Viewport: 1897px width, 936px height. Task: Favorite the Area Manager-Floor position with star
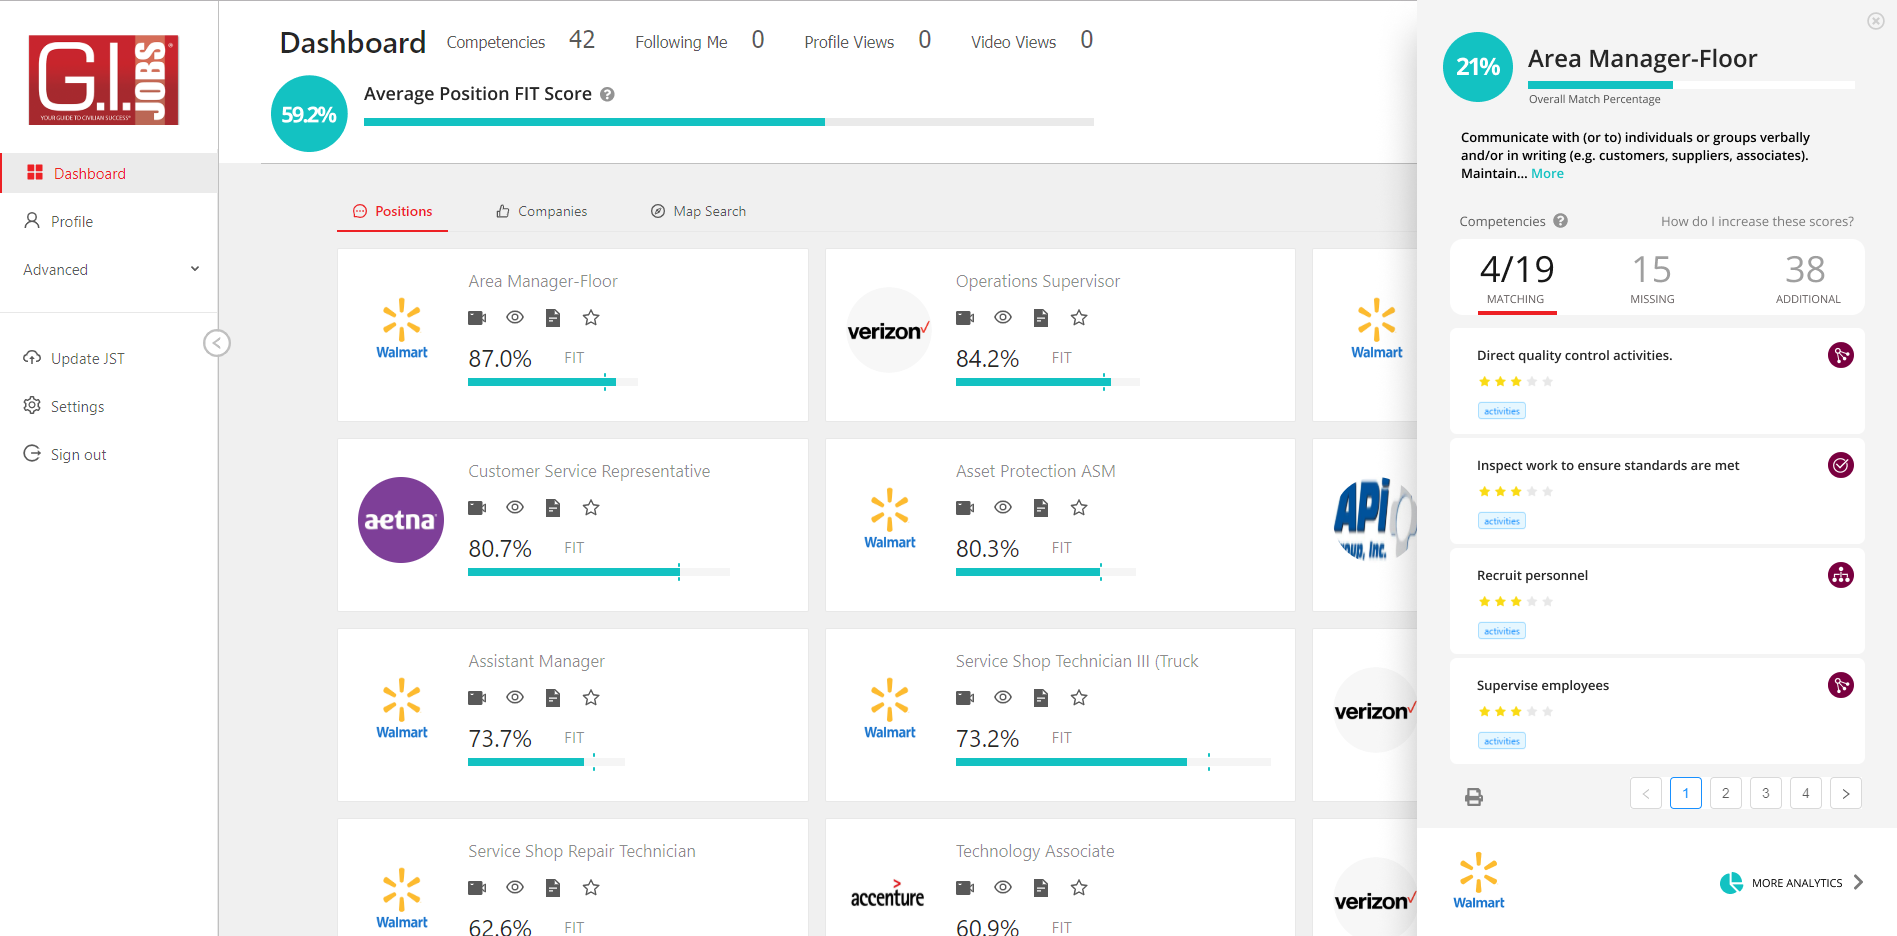(591, 318)
